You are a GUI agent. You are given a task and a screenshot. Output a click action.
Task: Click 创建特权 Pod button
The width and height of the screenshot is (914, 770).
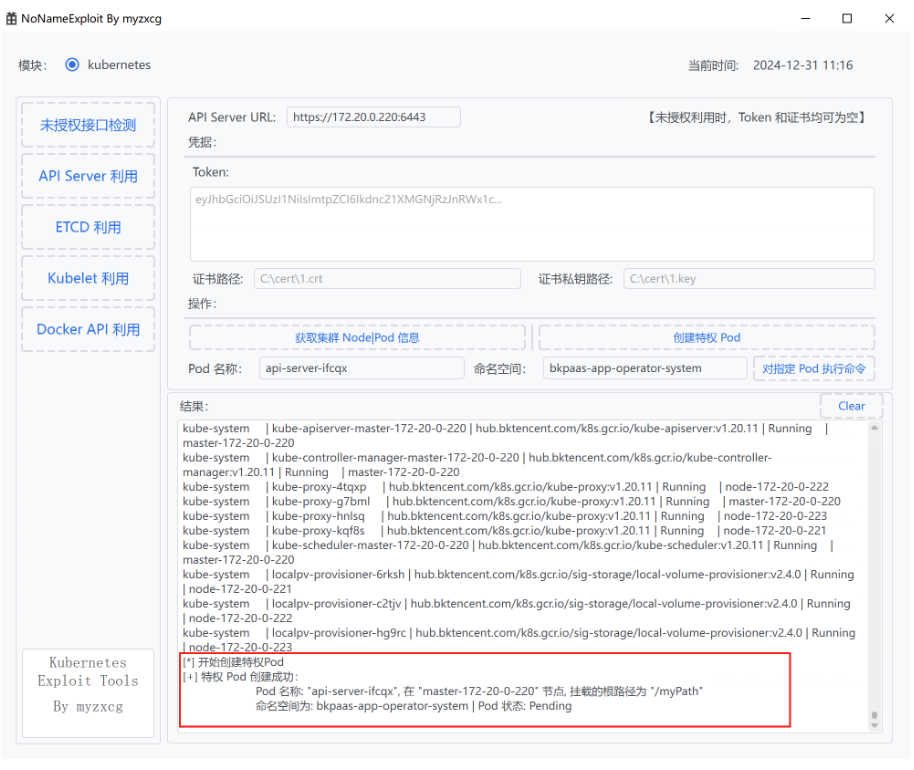pyautogui.click(x=706, y=337)
